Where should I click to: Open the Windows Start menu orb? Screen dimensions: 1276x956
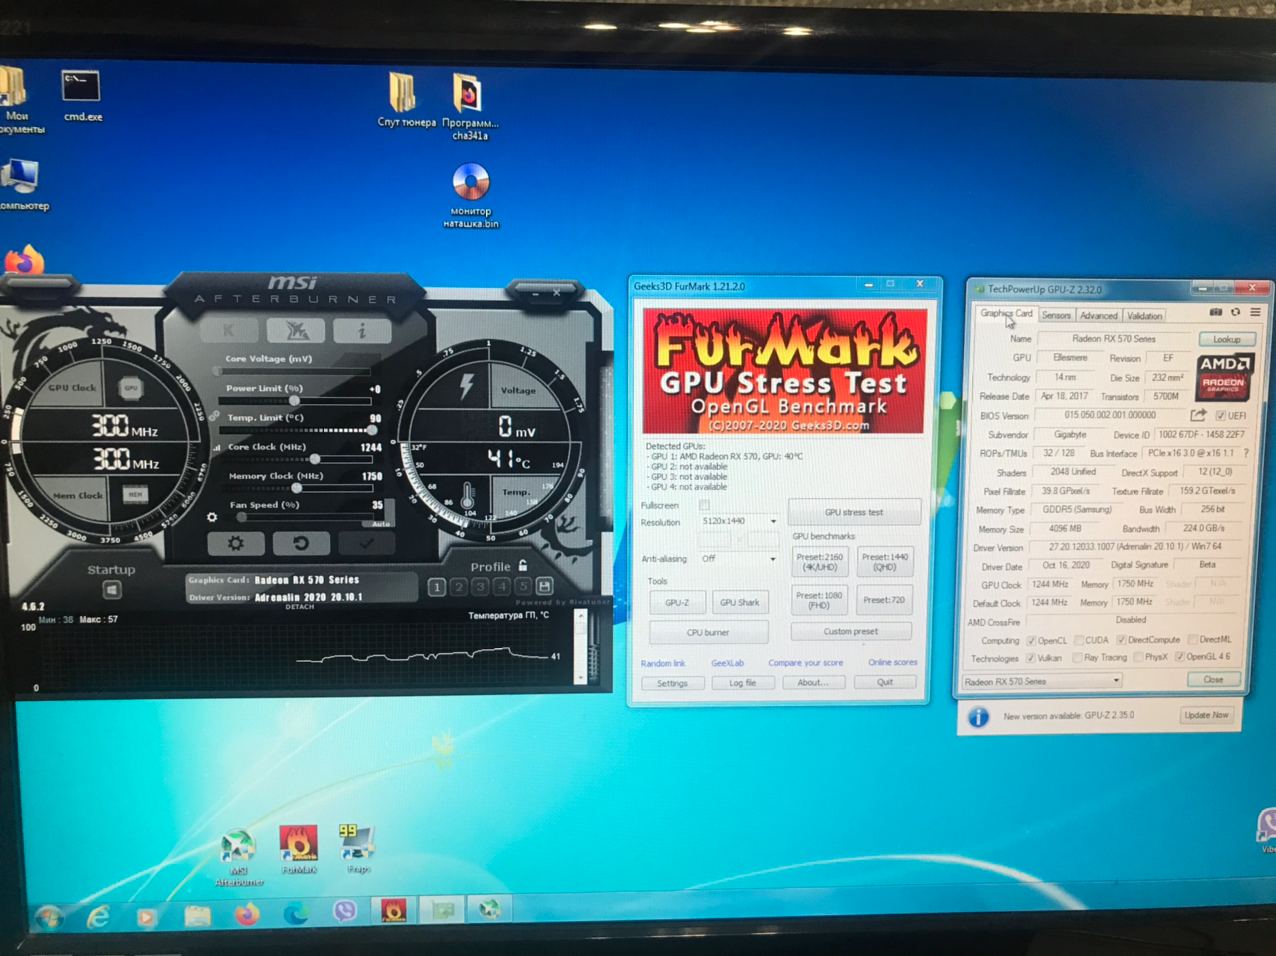[x=49, y=916]
